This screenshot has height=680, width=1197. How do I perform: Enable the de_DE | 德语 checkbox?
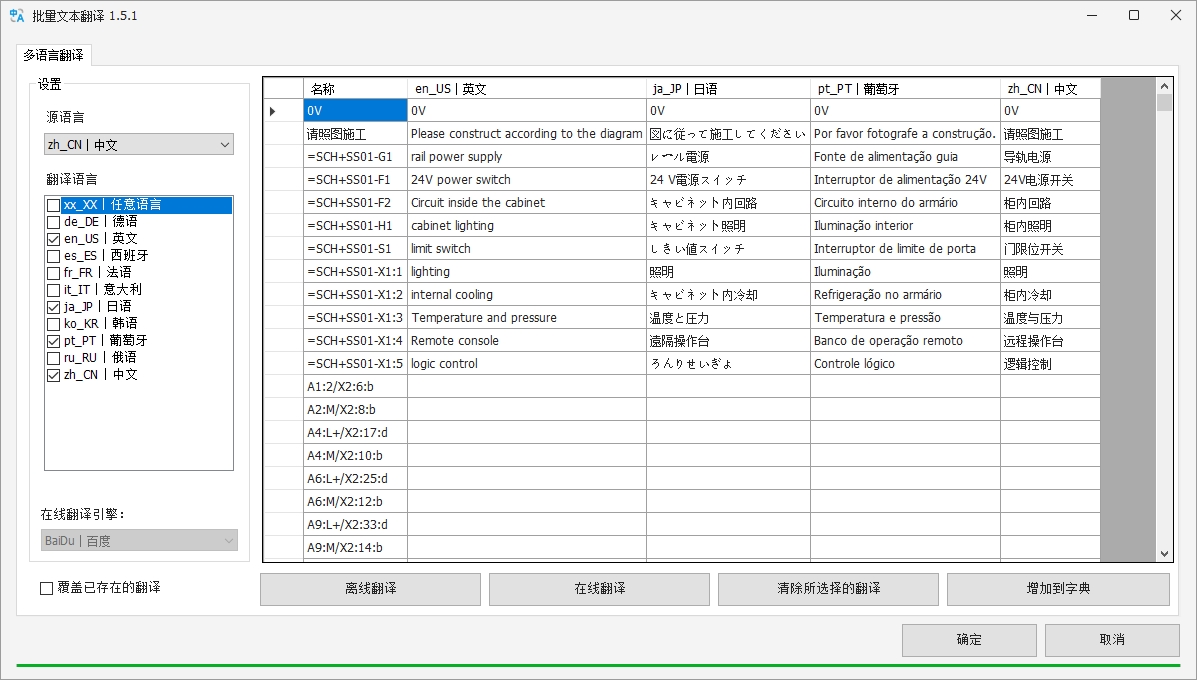[x=53, y=222]
